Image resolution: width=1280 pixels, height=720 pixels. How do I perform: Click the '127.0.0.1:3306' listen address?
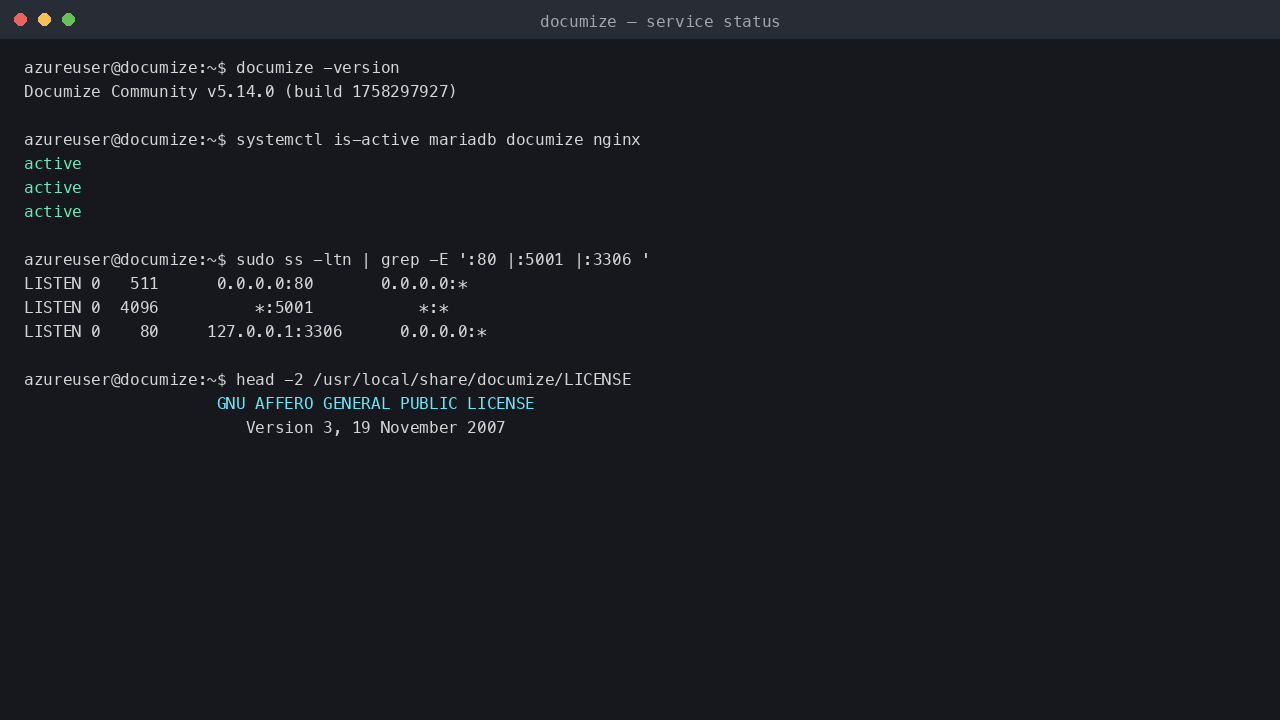275,332
